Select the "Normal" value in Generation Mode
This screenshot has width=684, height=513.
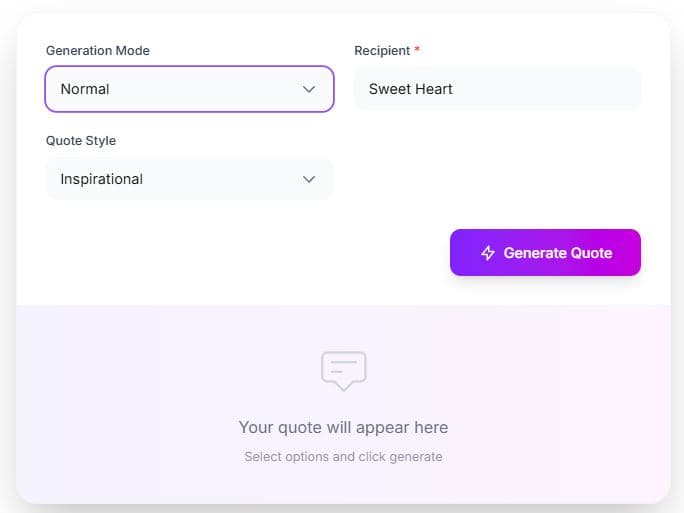(85, 89)
